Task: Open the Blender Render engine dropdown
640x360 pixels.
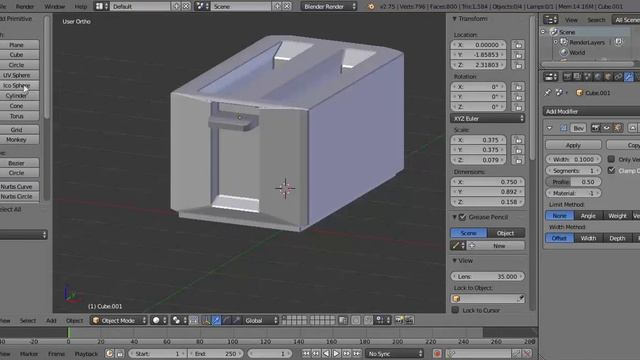Action: [329, 6]
